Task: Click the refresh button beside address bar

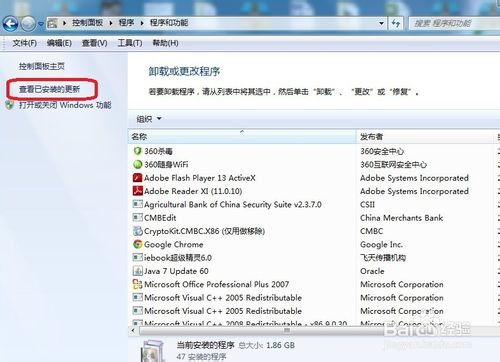Action: tap(396, 23)
